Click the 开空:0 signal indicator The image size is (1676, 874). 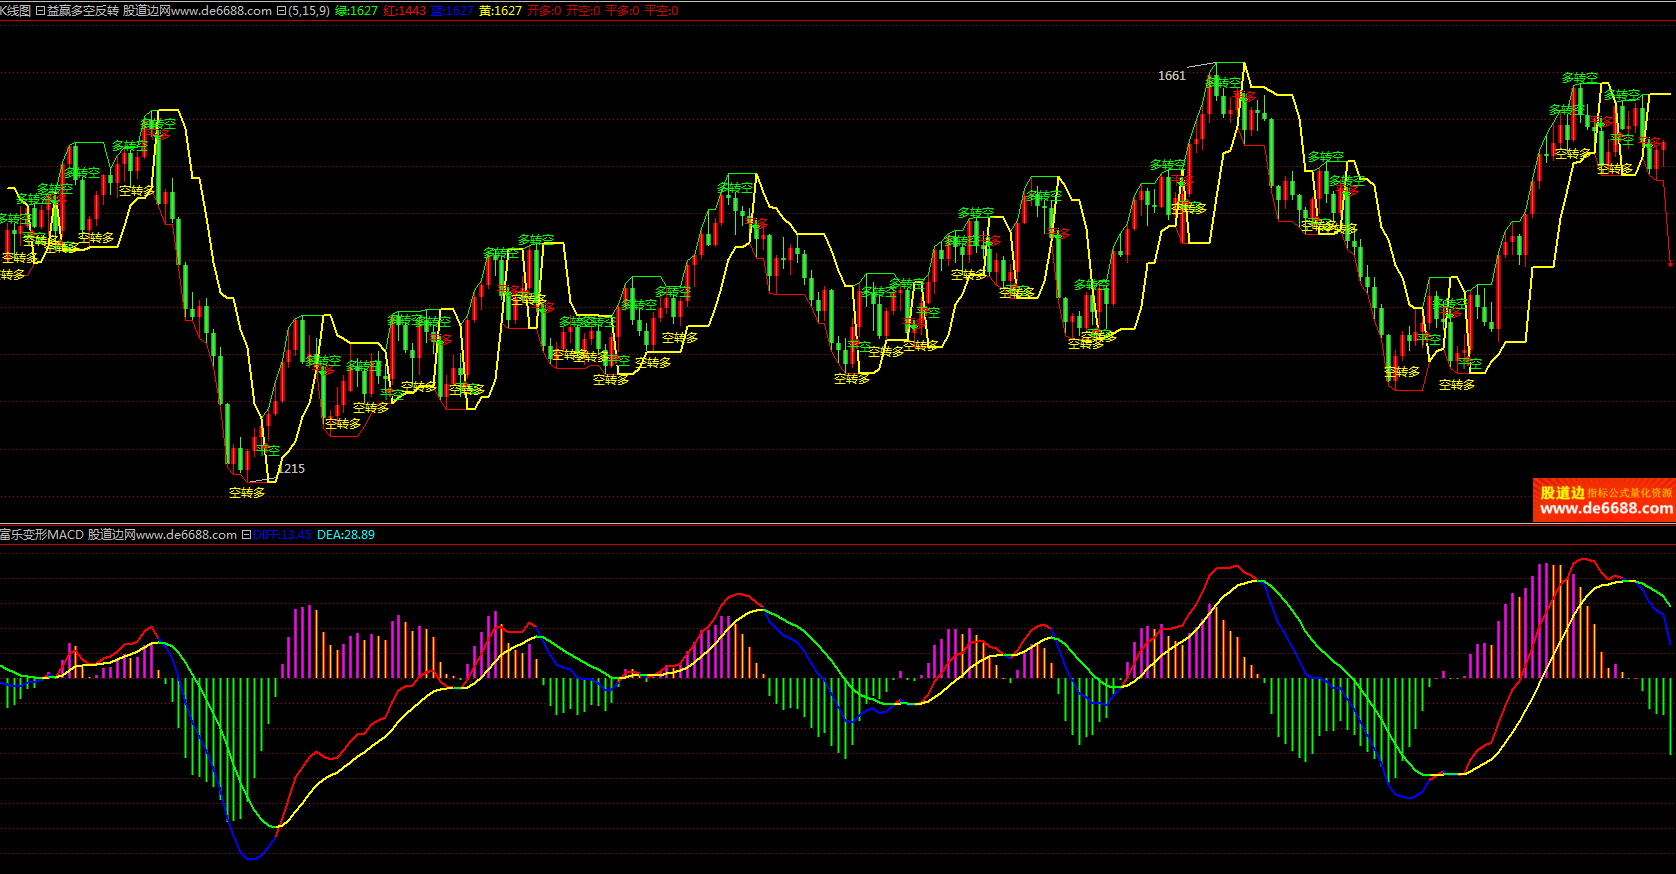click(583, 11)
